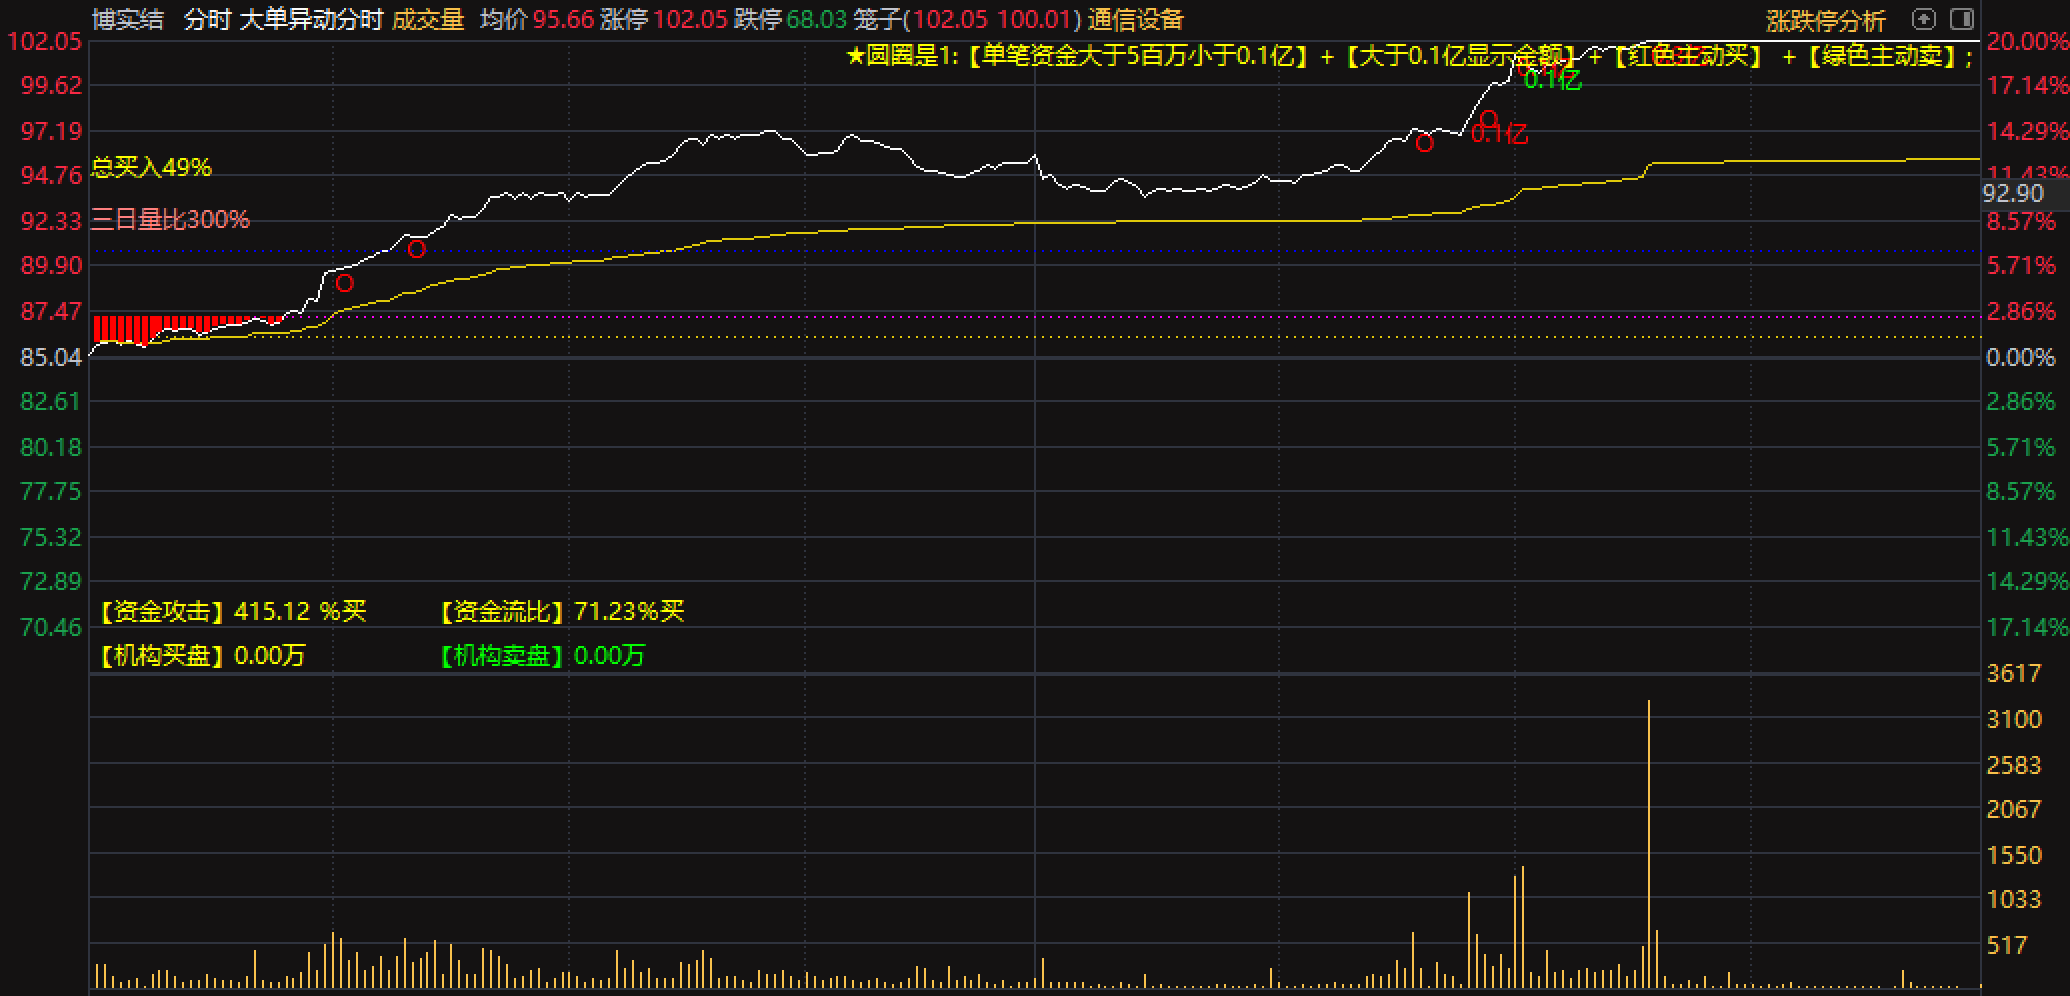
Task: Click red circle marker on the blue dotted line
Action: tap(416, 249)
